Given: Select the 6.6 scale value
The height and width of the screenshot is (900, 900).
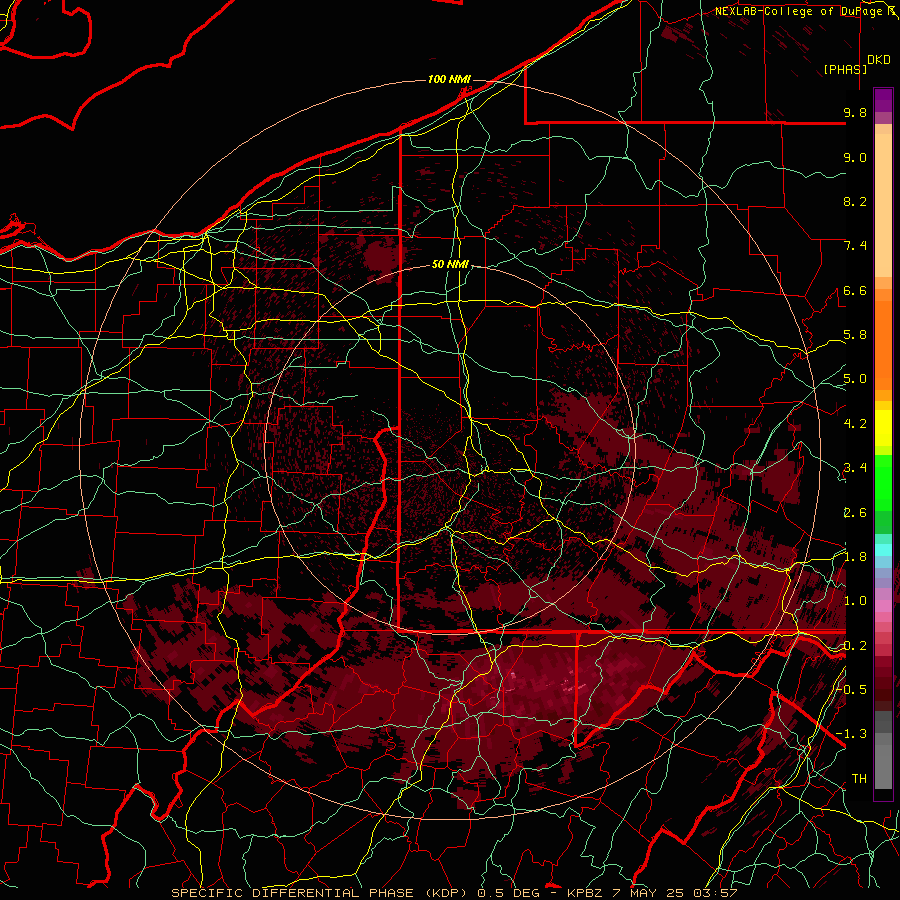Looking at the screenshot, I should coord(855,291).
